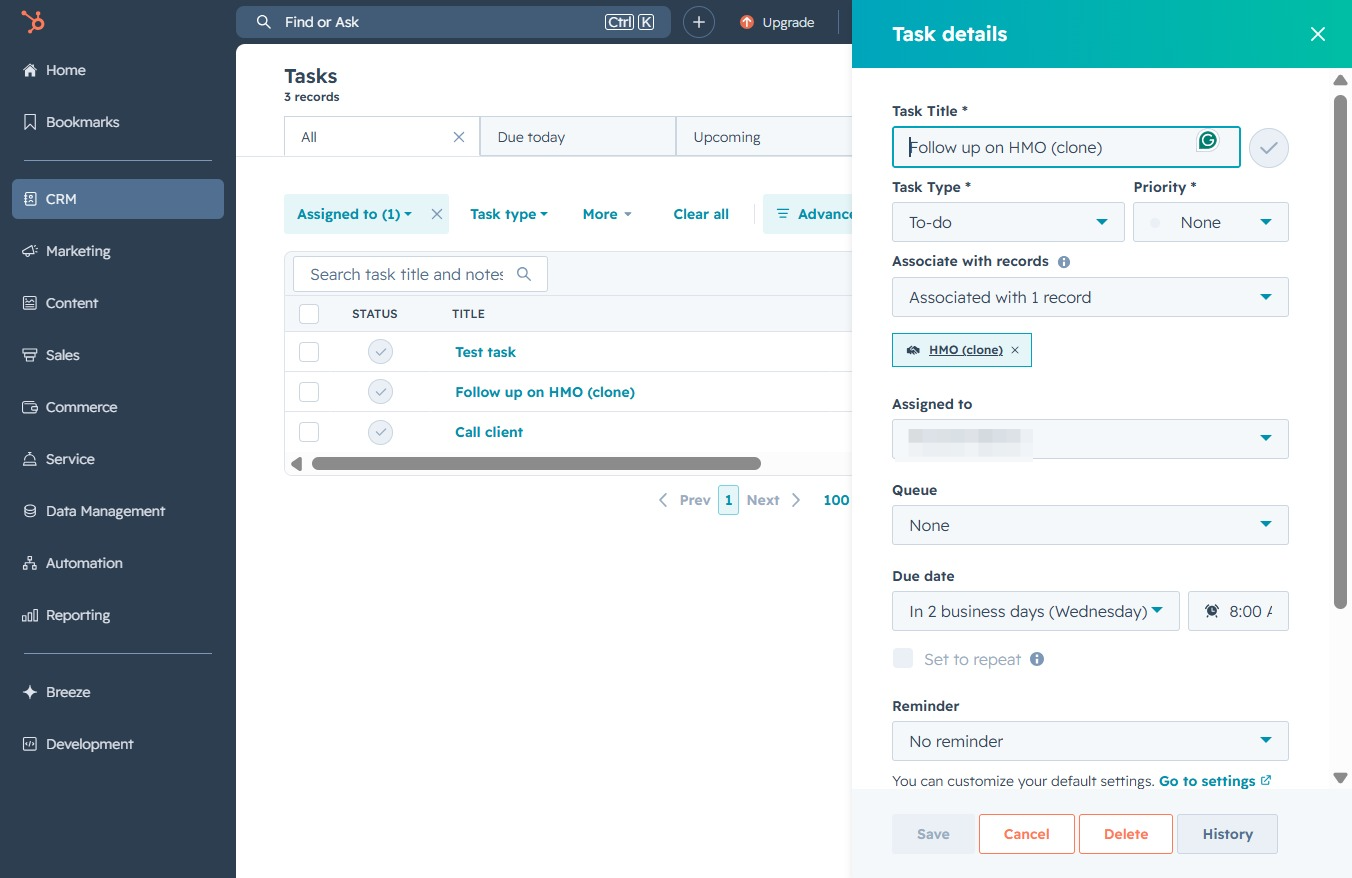
Task: Close the Task details panel
Action: 1318,34
